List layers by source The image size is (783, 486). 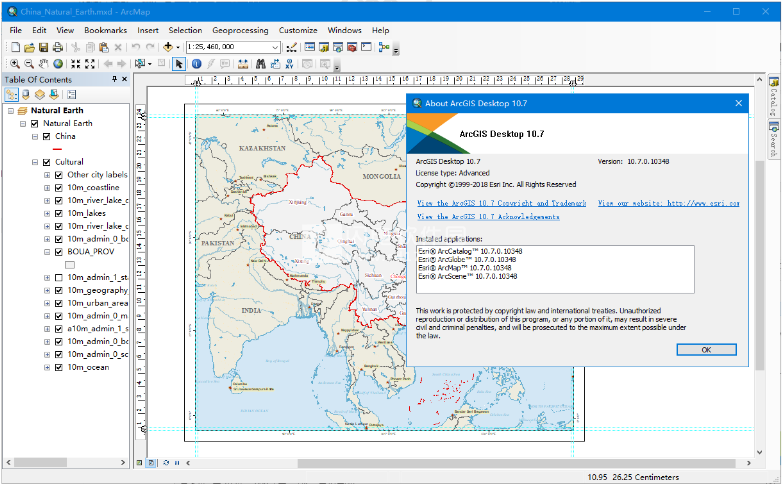pyautogui.click(x=25, y=94)
